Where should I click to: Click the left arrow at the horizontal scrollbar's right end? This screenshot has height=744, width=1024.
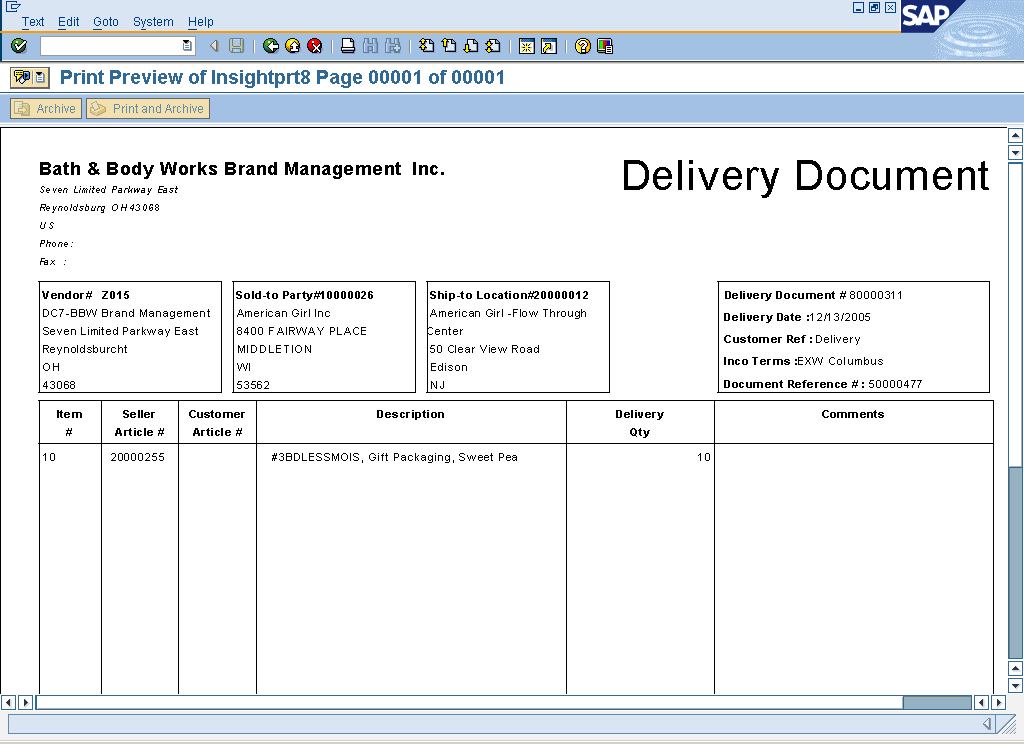pyautogui.click(x=981, y=702)
